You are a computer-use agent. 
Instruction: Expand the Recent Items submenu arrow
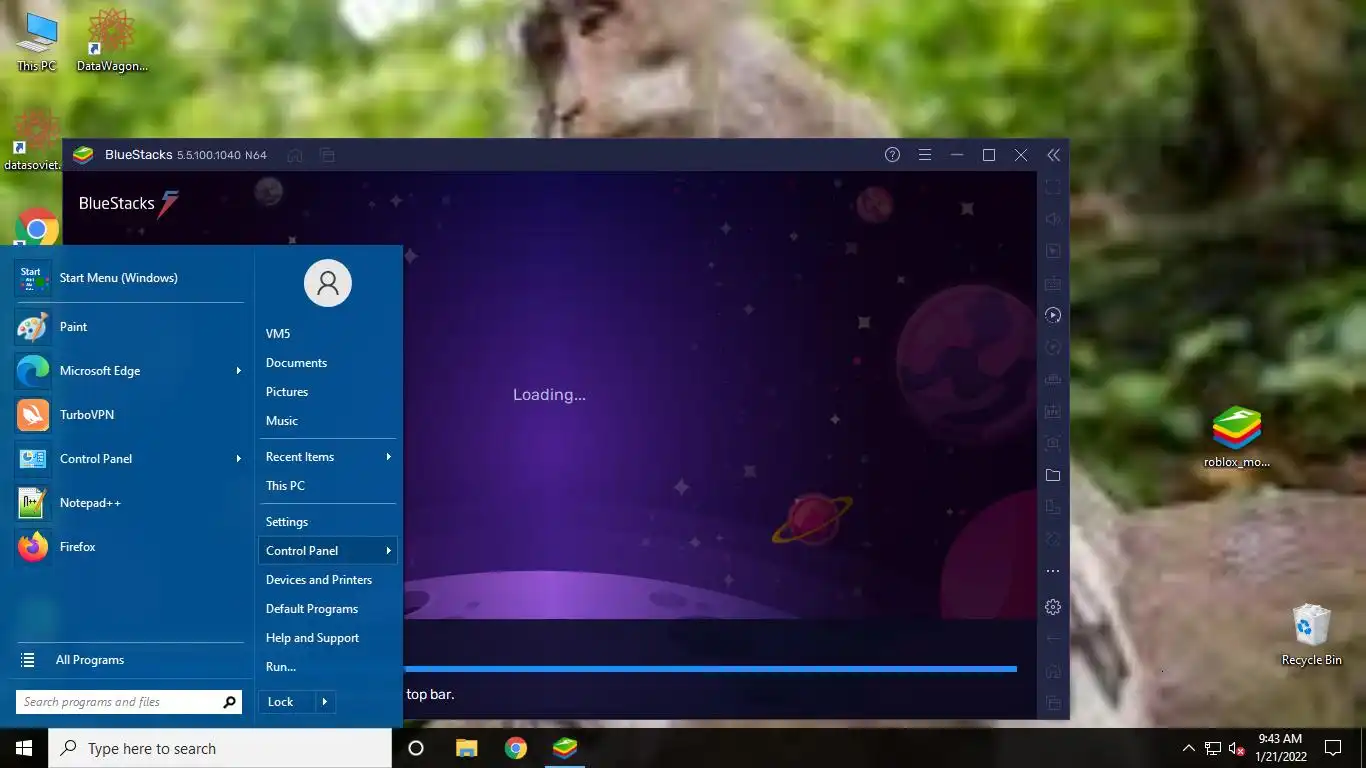click(388, 457)
